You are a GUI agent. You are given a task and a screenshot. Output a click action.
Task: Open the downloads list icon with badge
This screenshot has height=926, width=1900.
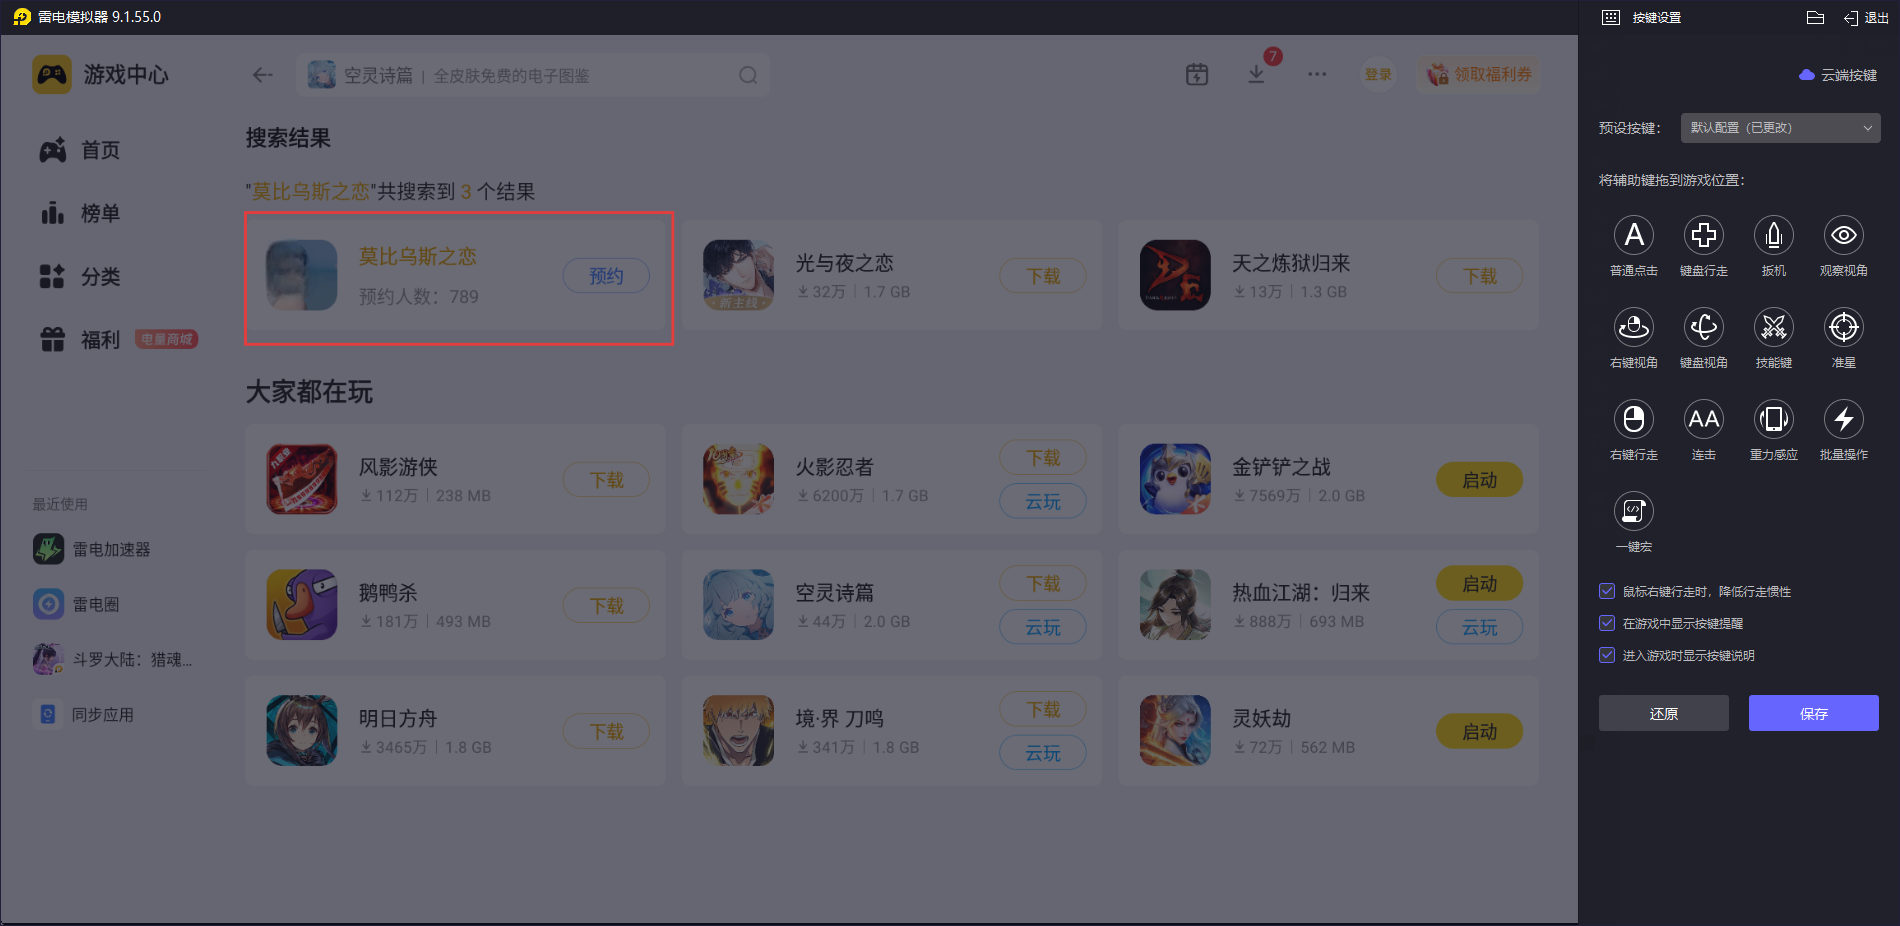[1257, 74]
